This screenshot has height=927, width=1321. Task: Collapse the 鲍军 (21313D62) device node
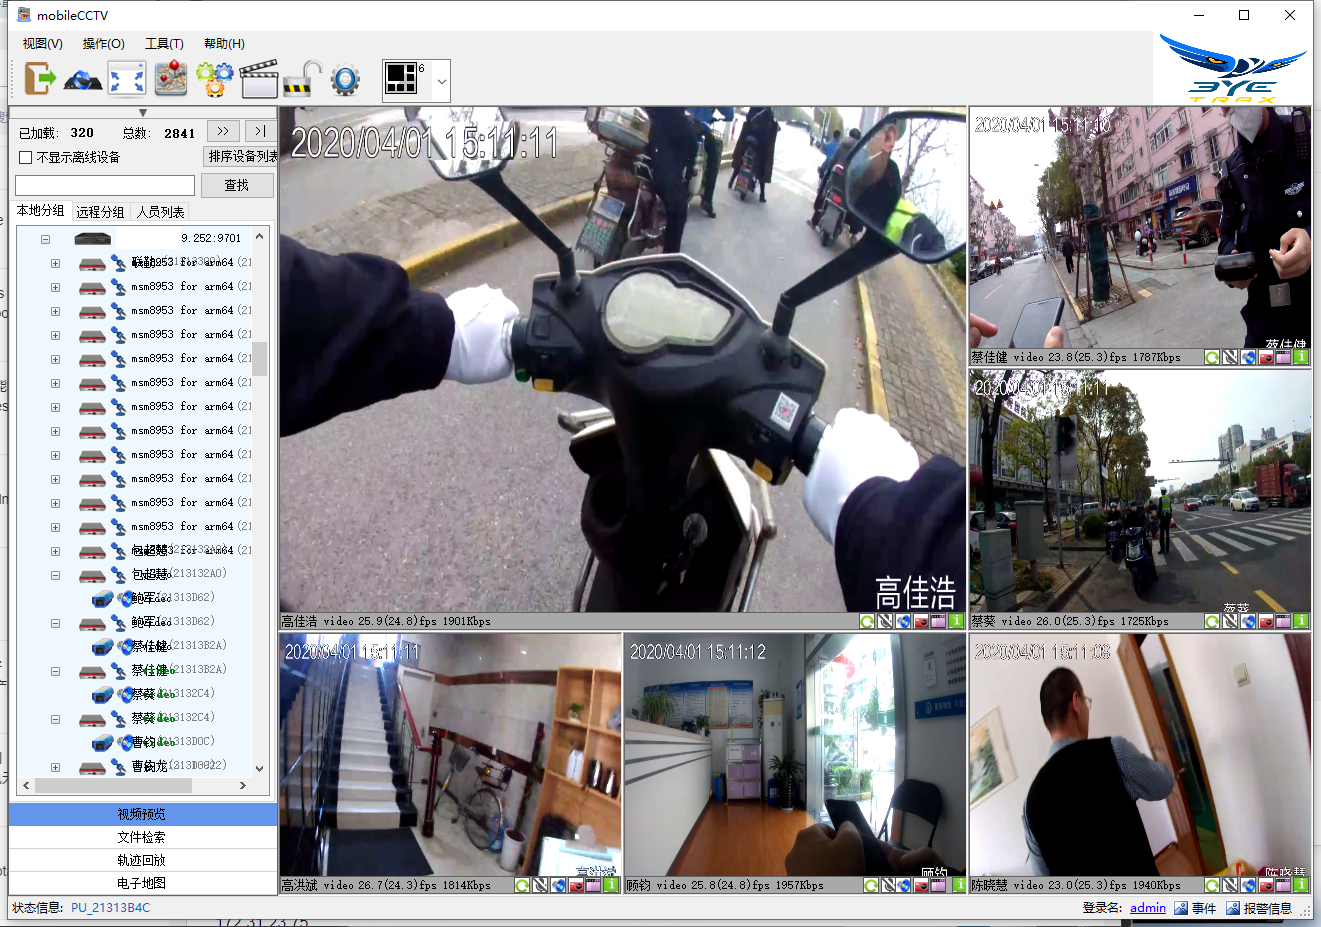(x=55, y=623)
